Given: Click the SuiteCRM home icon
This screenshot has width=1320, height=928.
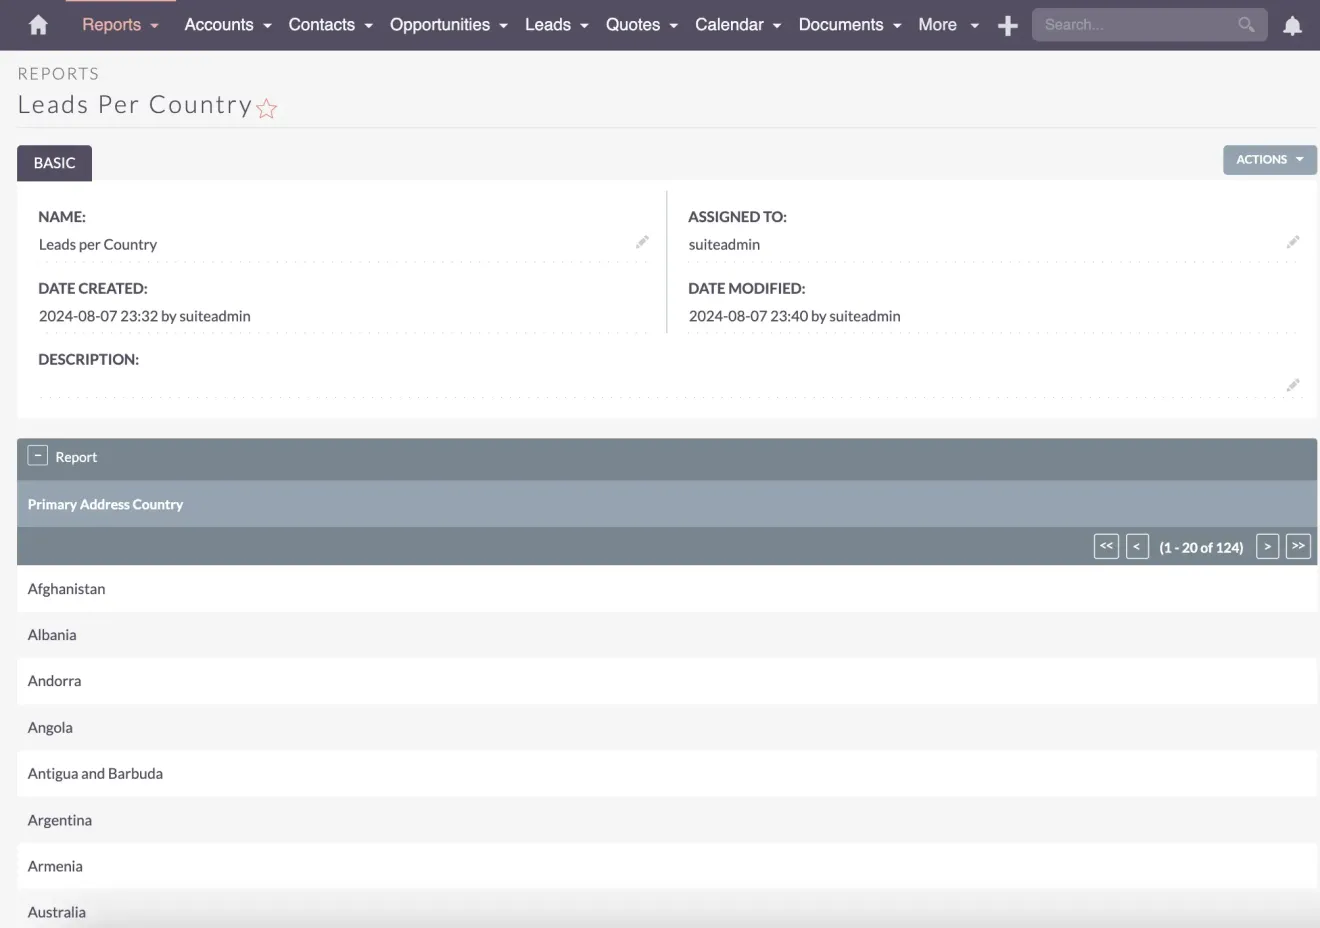Looking at the screenshot, I should pyautogui.click(x=37, y=25).
